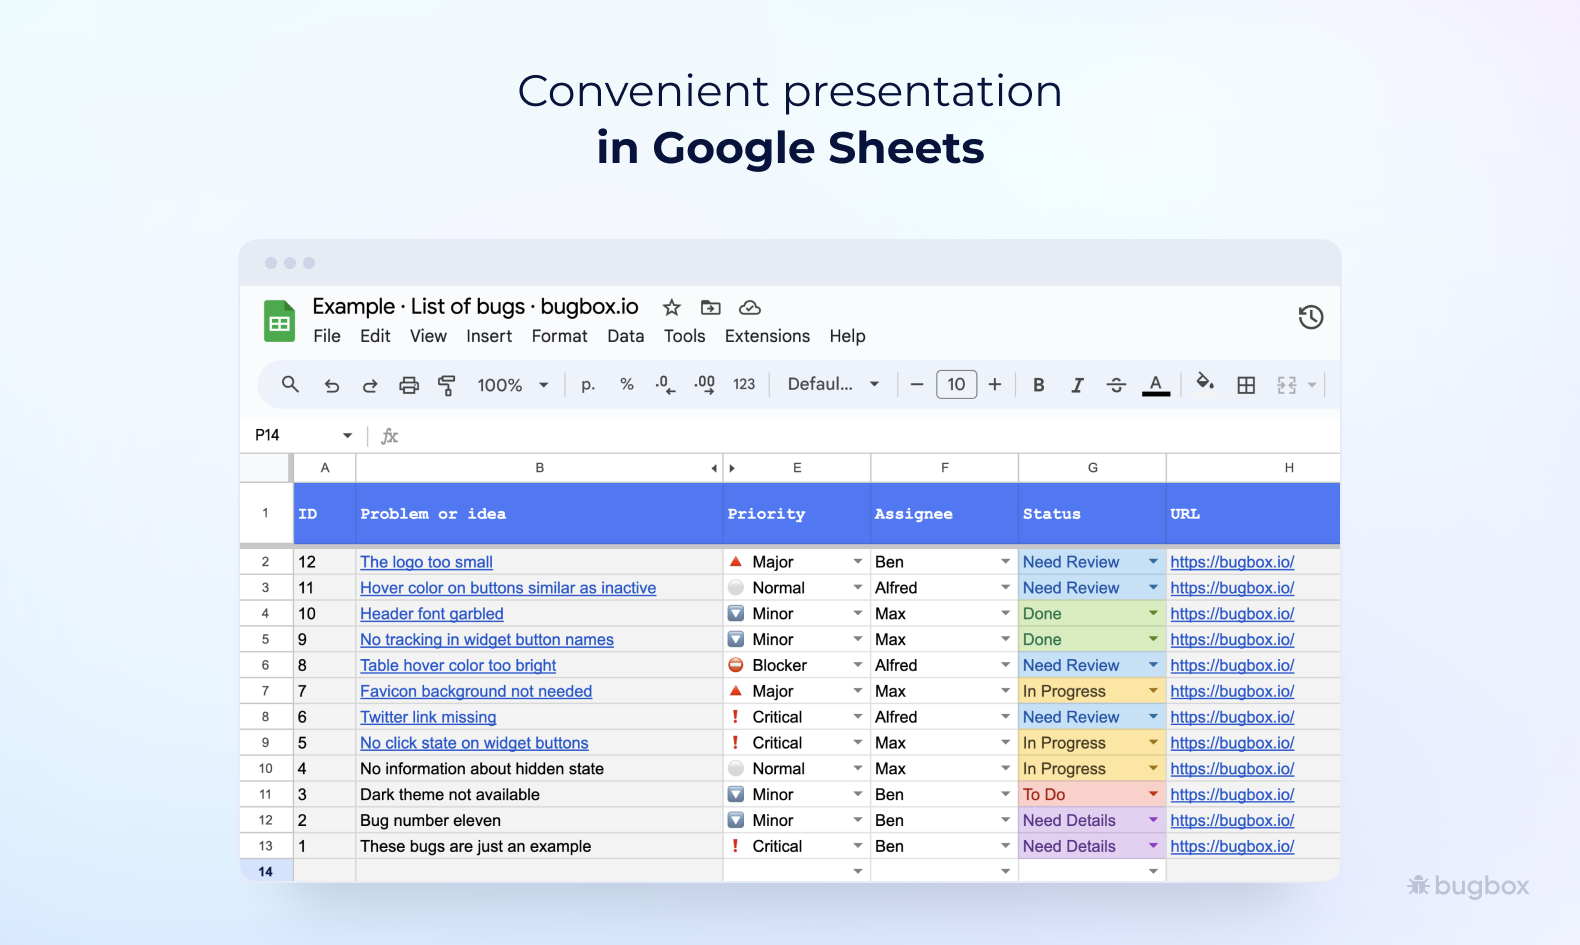Open bugbox.io URL in row 13

tap(1232, 846)
